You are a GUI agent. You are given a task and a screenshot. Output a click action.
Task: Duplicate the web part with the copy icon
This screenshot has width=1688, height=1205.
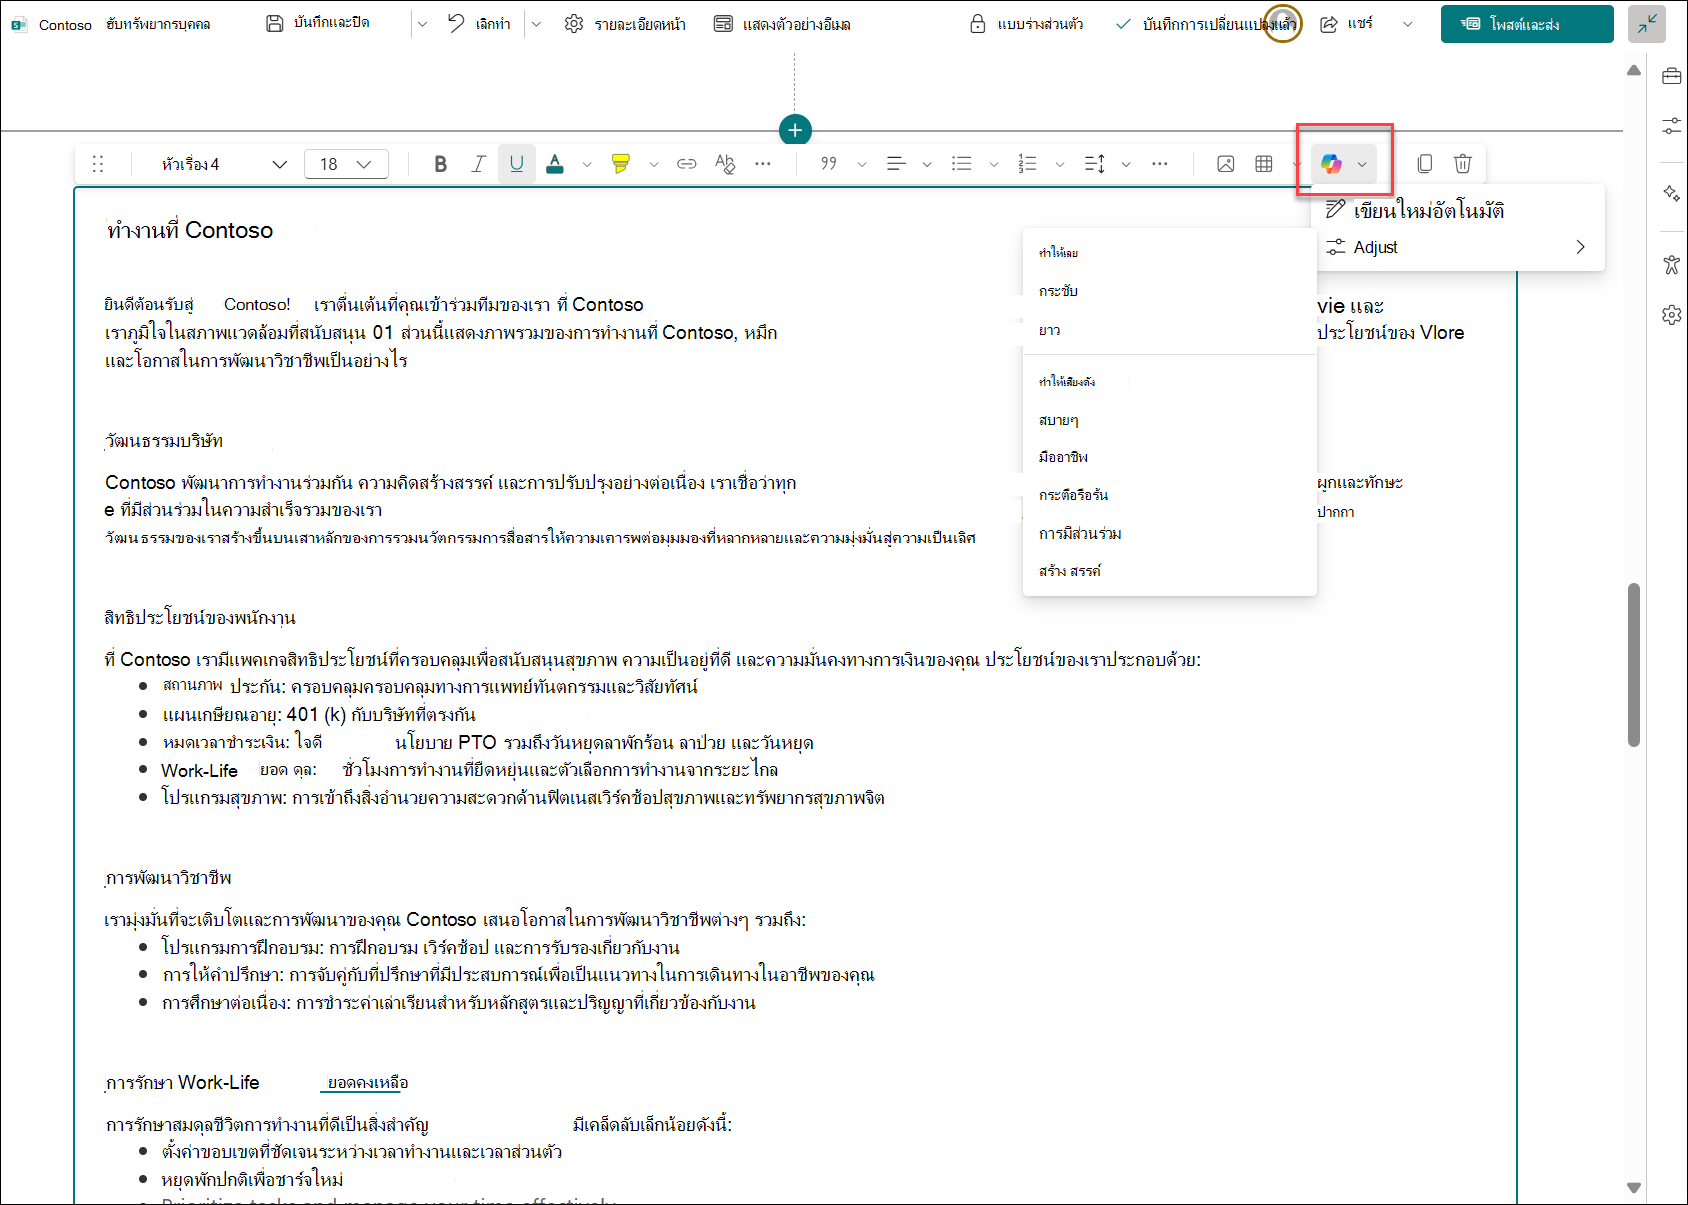pos(1425,164)
